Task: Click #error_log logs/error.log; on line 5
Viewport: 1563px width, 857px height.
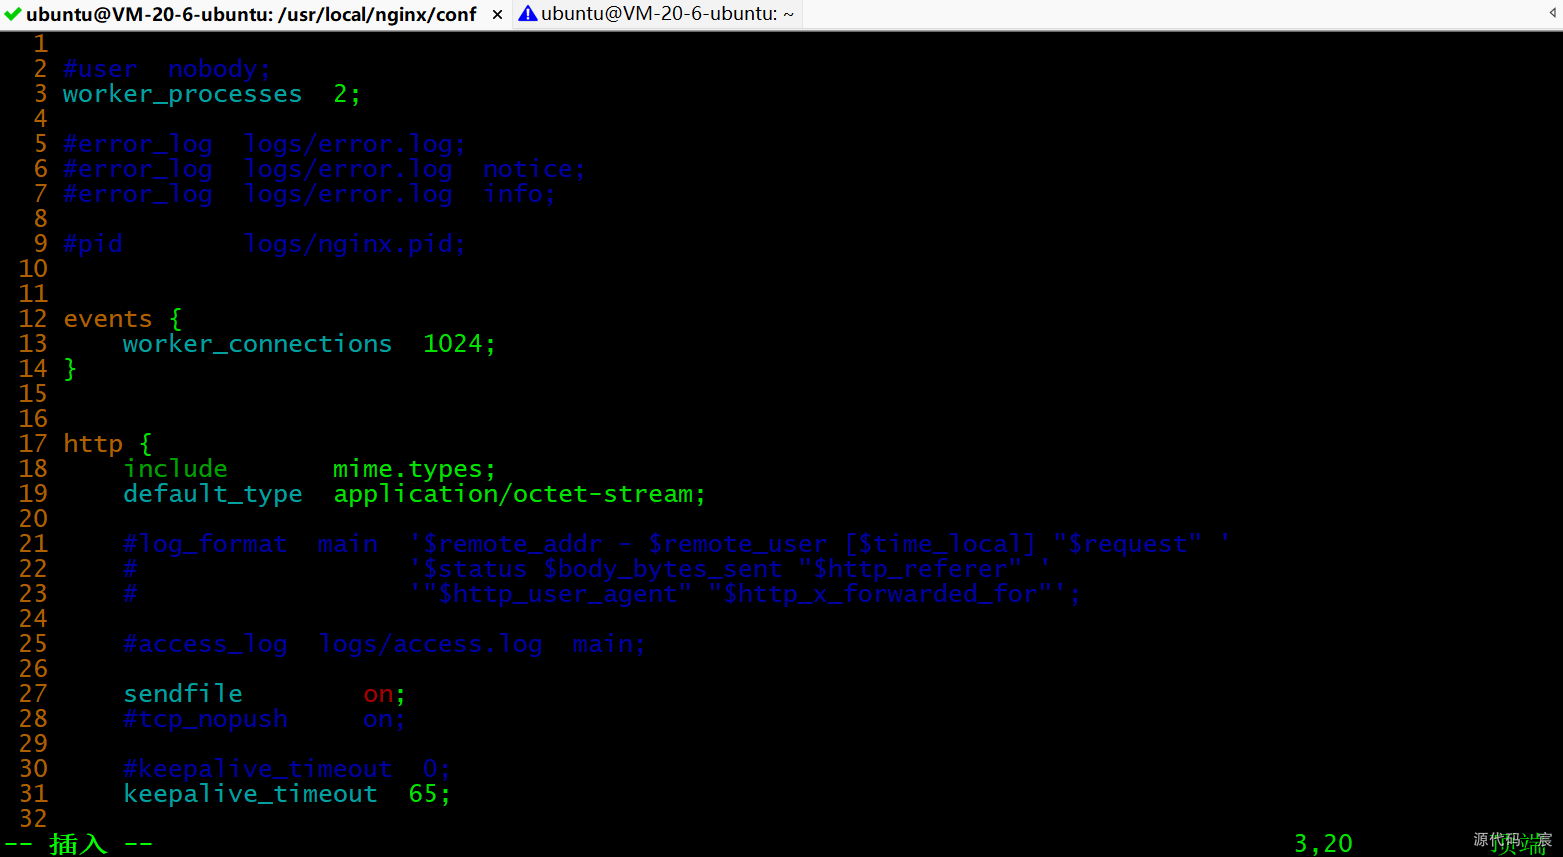Action: [264, 144]
